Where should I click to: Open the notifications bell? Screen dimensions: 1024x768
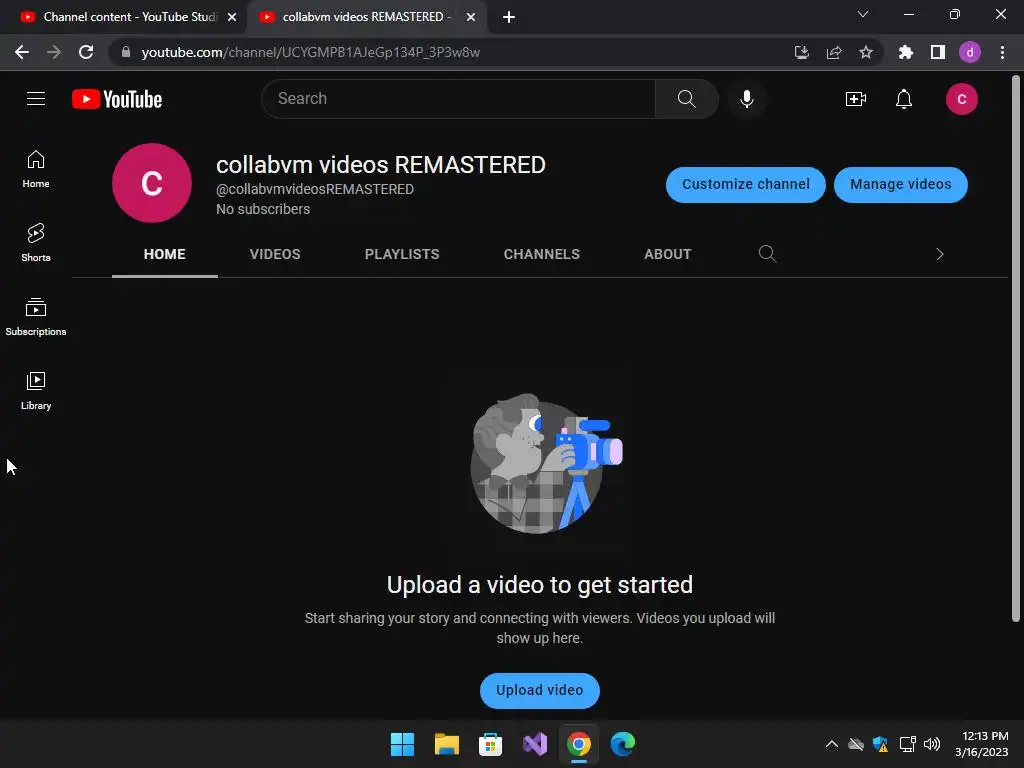tap(904, 99)
